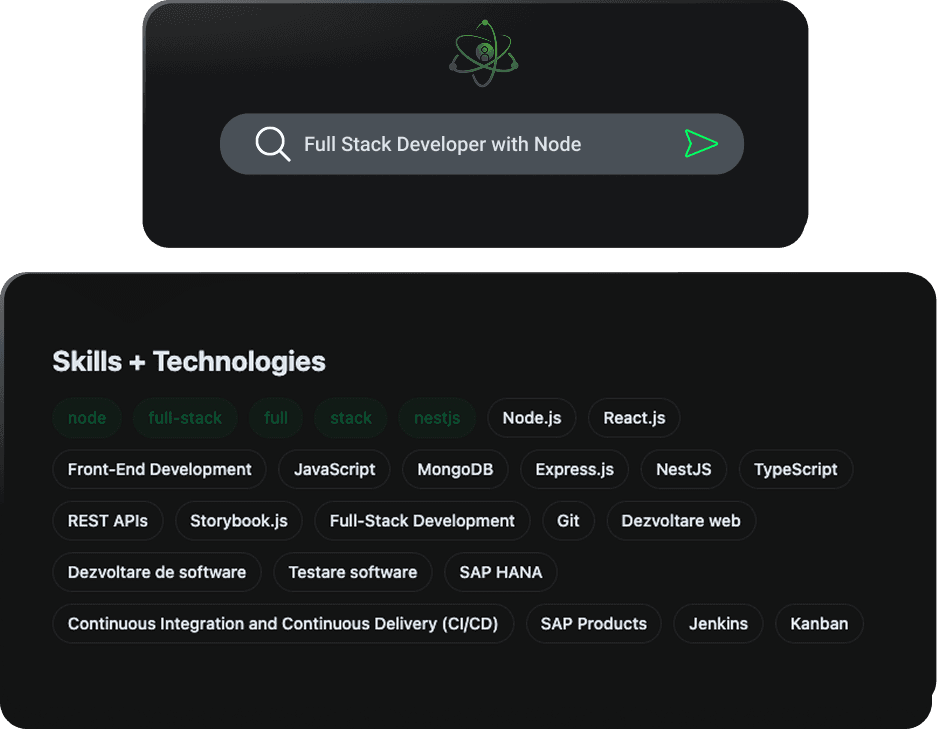
Task: Click the React.js skill chip
Action: 634,418
